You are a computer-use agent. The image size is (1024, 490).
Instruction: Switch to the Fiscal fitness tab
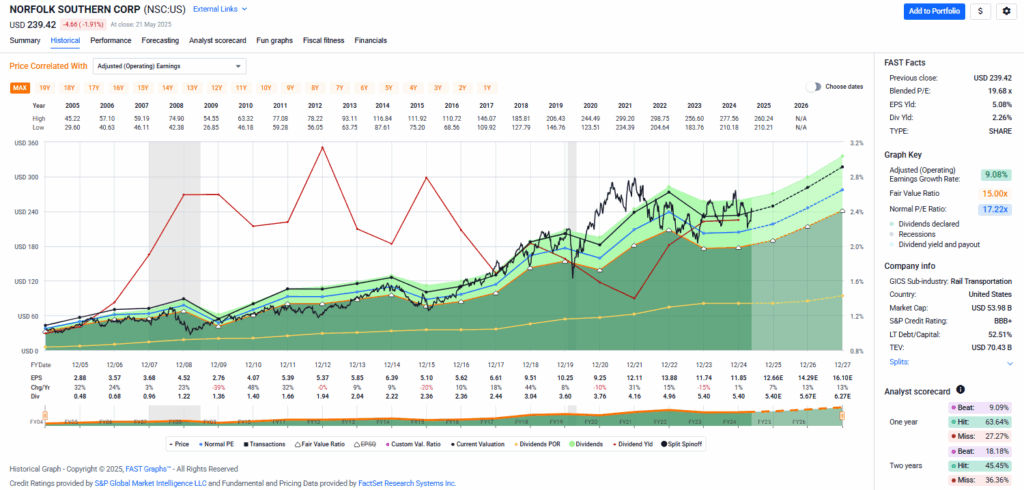click(323, 41)
